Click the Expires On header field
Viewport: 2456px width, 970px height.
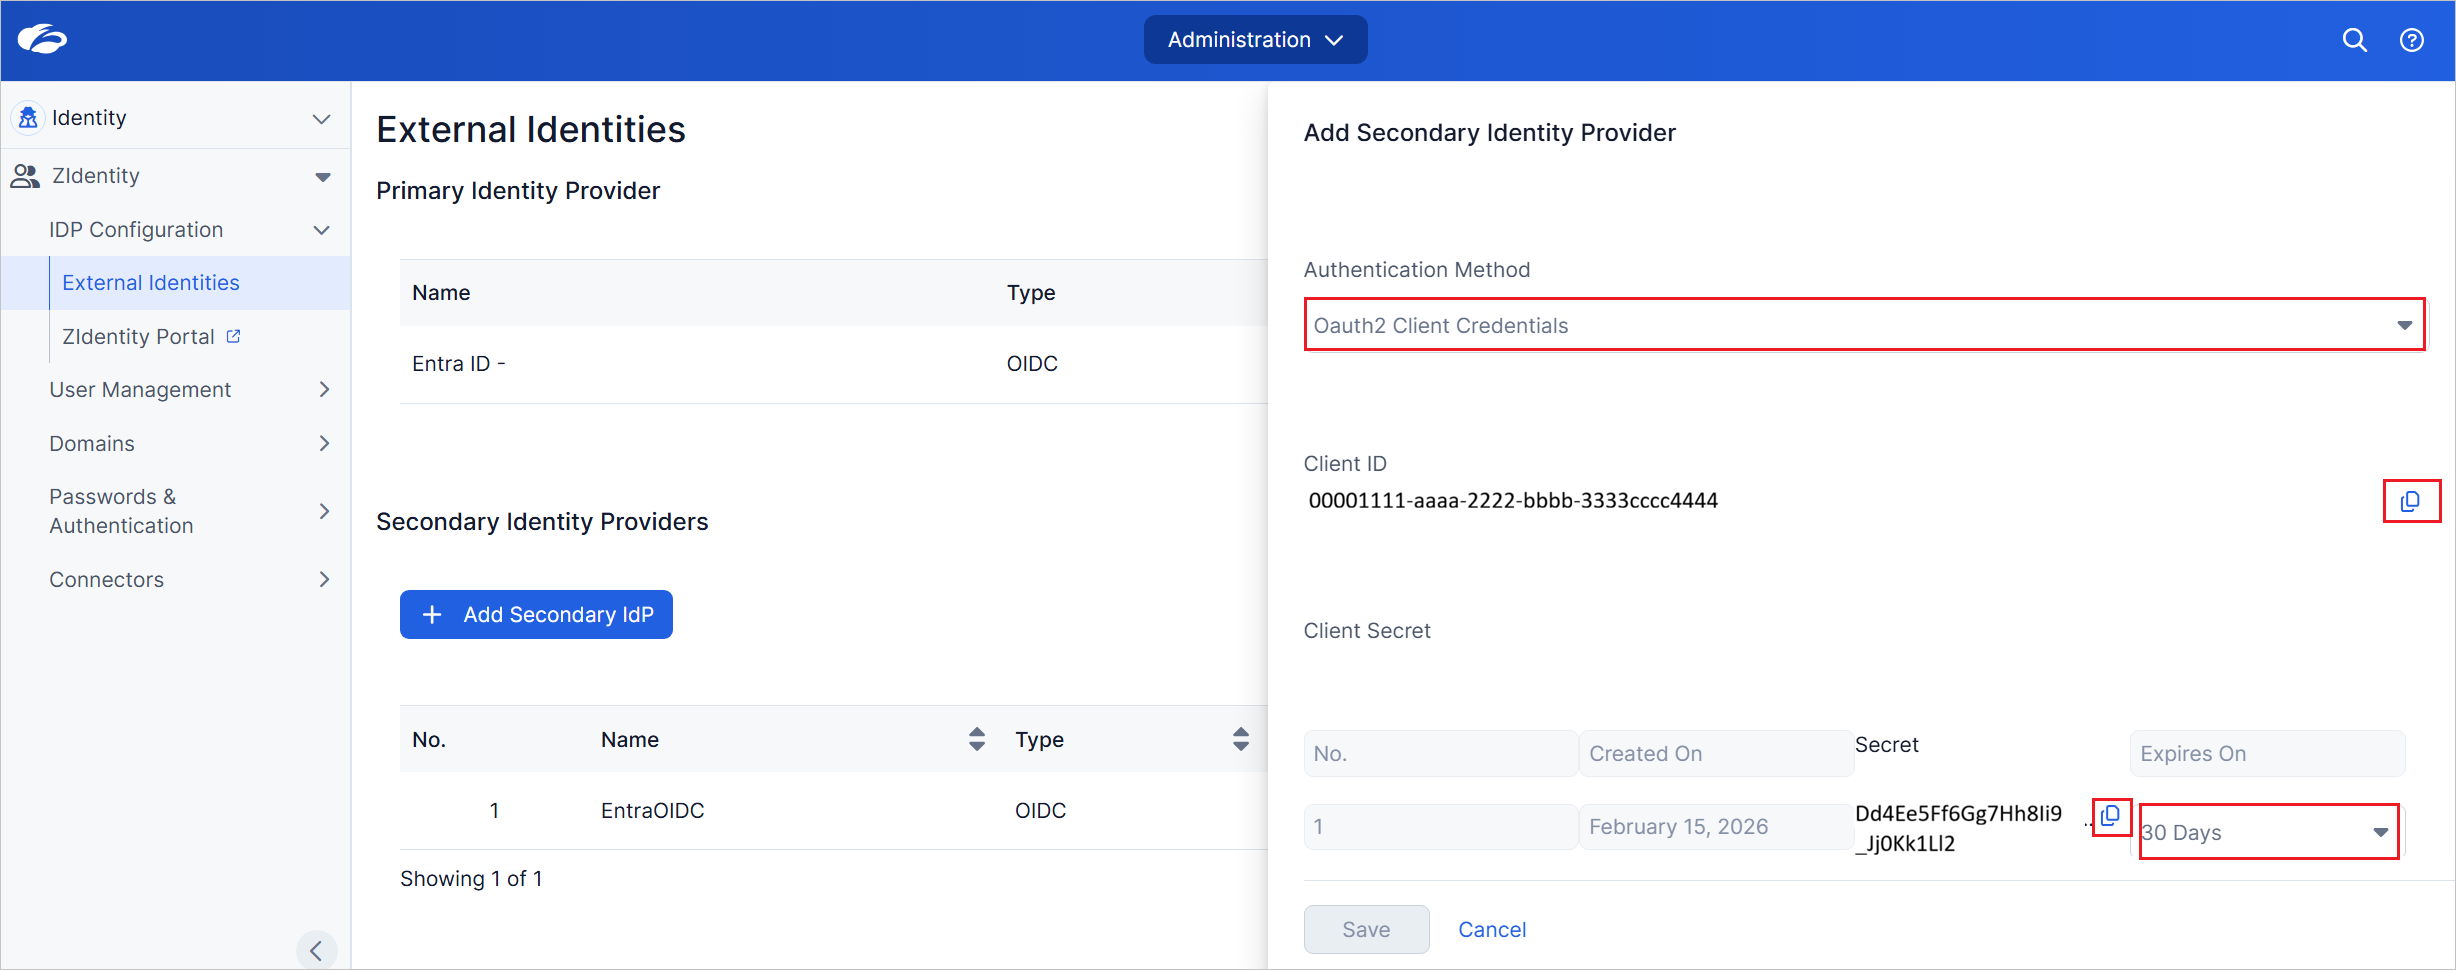pos(2267,754)
